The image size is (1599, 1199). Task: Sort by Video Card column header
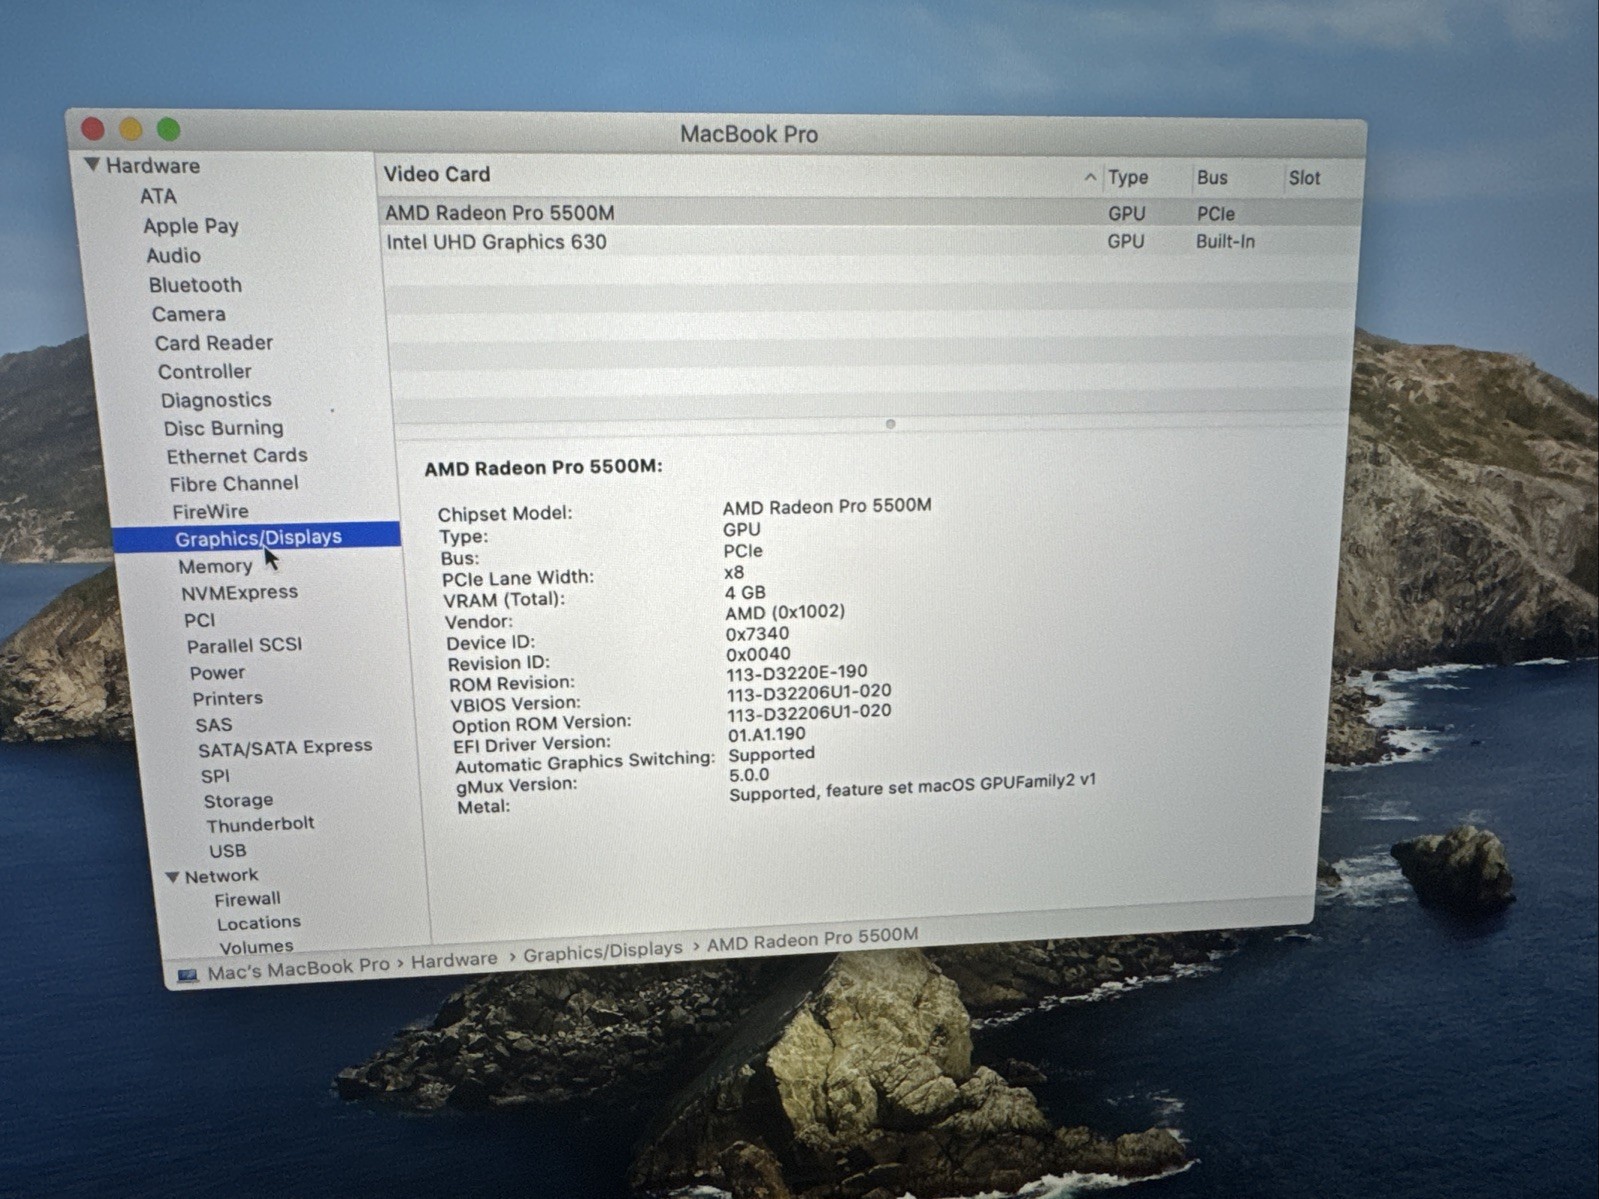437,174
